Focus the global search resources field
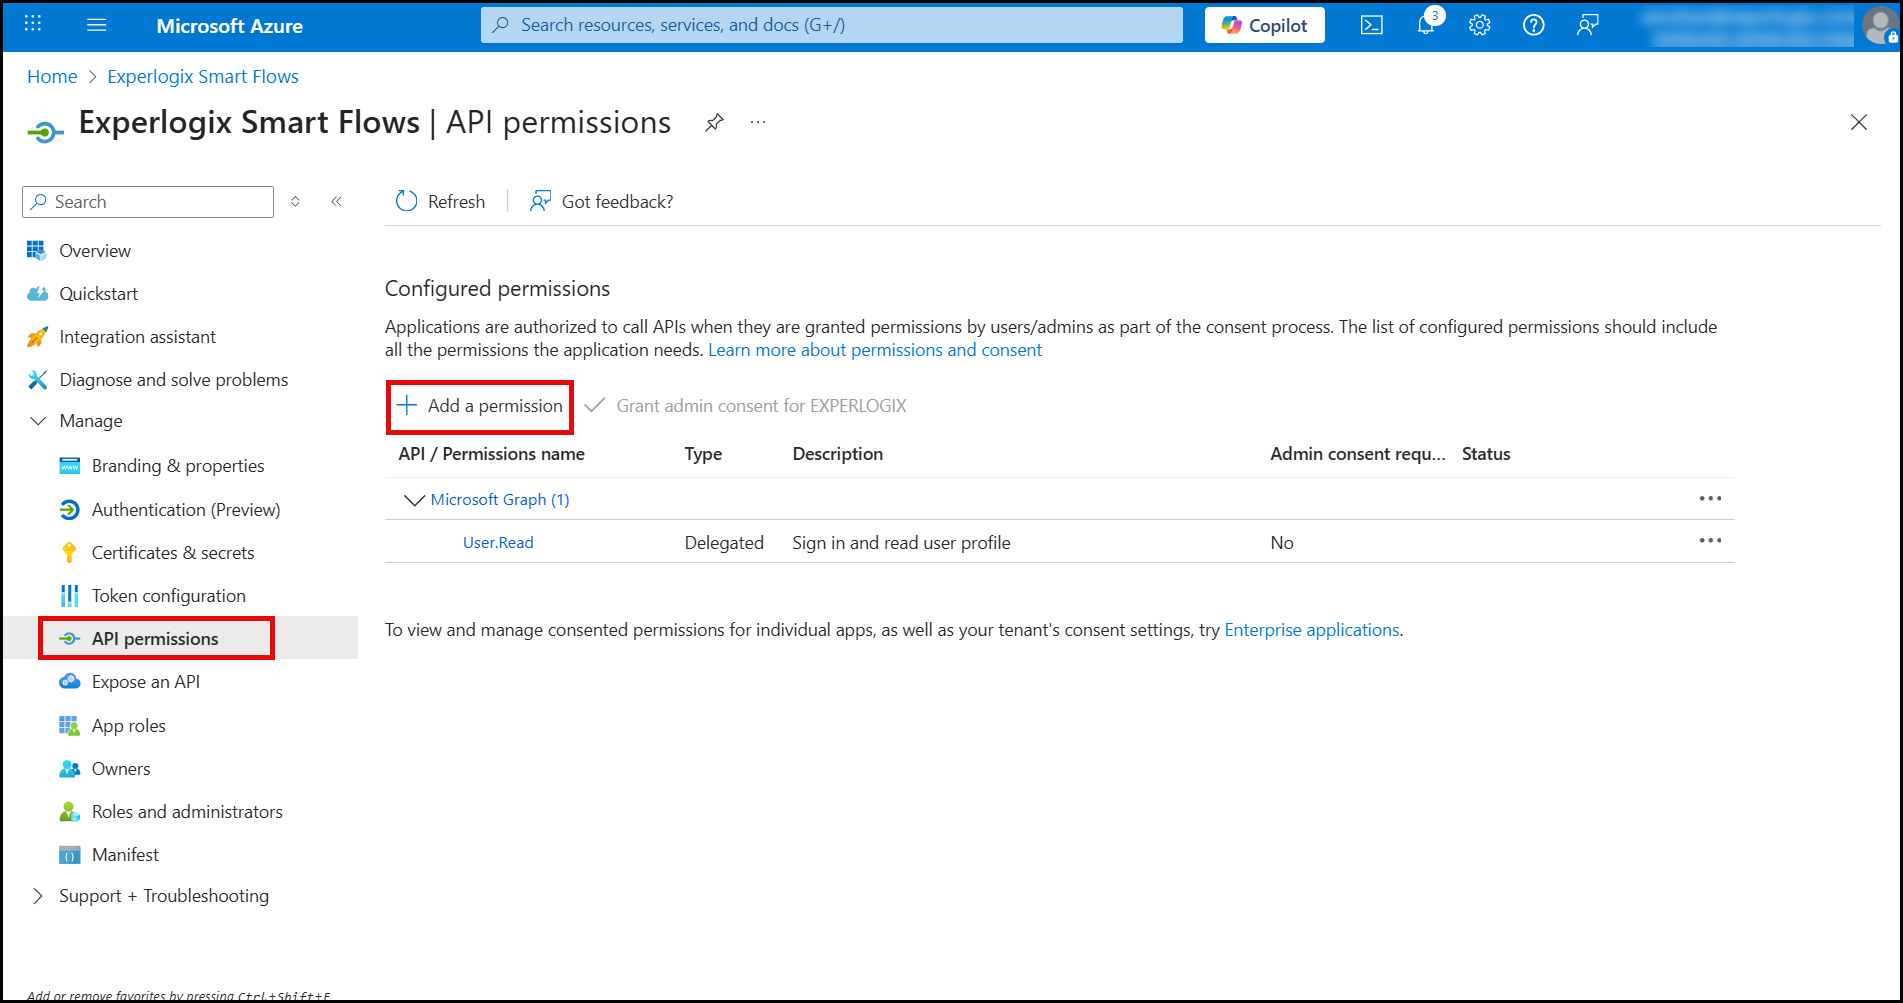The width and height of the screenshot is (1903, 1003). [832, 25]
